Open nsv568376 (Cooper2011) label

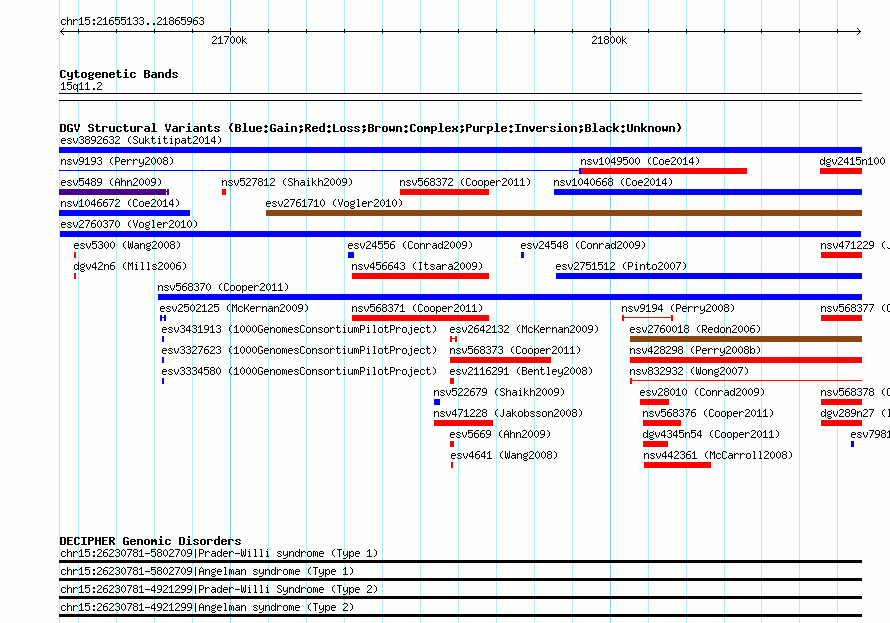click(x=708, y=413)
